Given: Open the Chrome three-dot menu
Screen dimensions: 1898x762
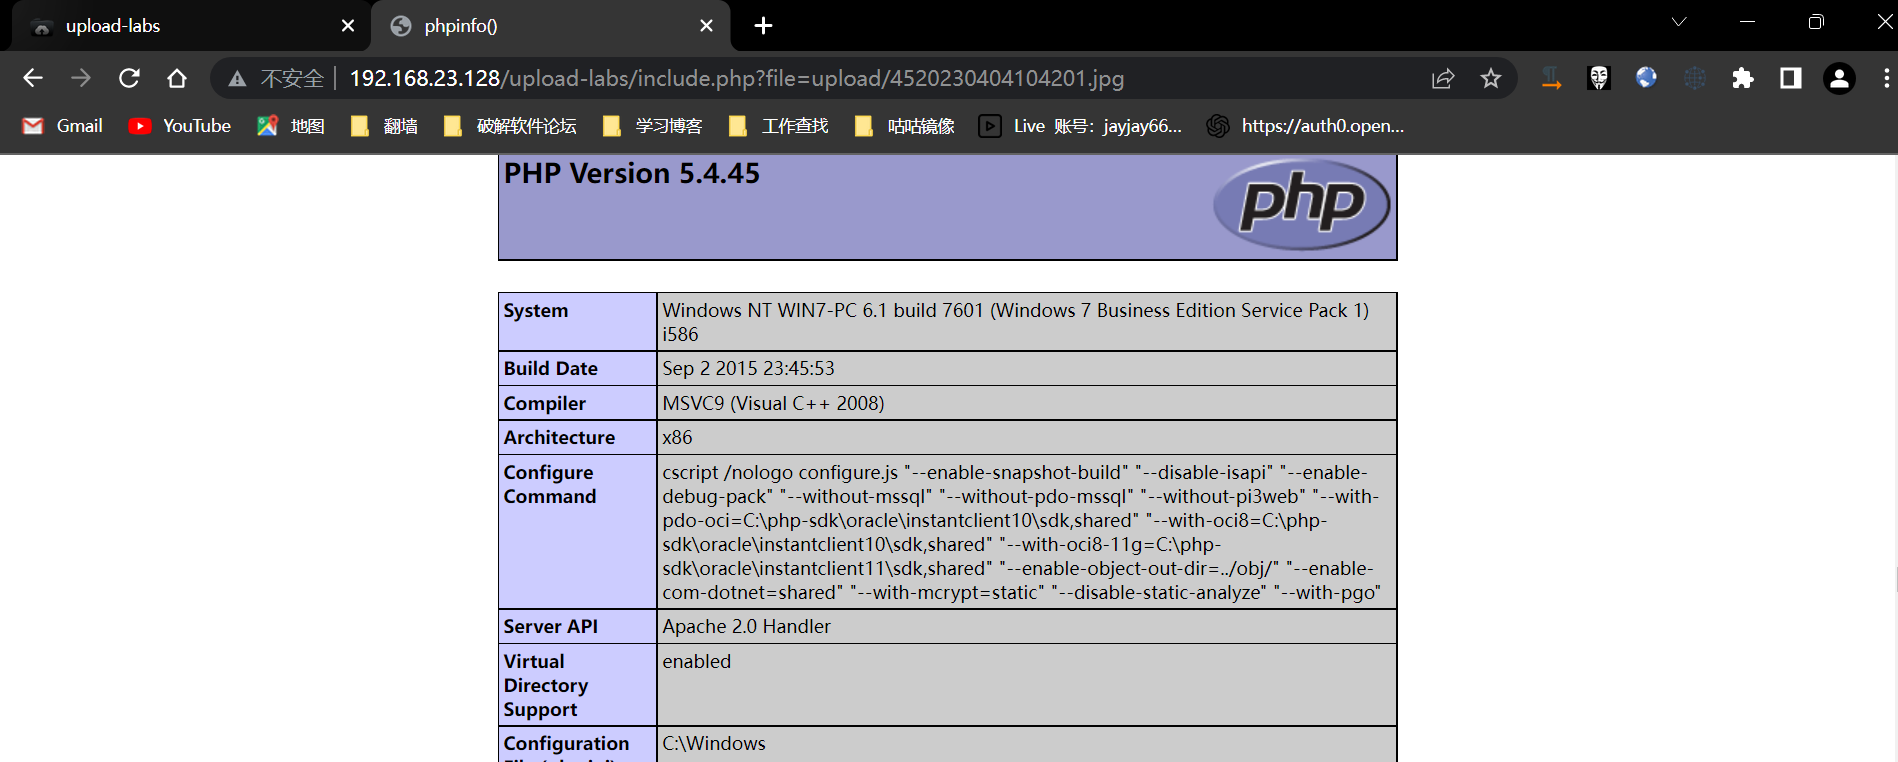Looking at the screenshot, I should pyautogui.click(x=1885, y=78).
